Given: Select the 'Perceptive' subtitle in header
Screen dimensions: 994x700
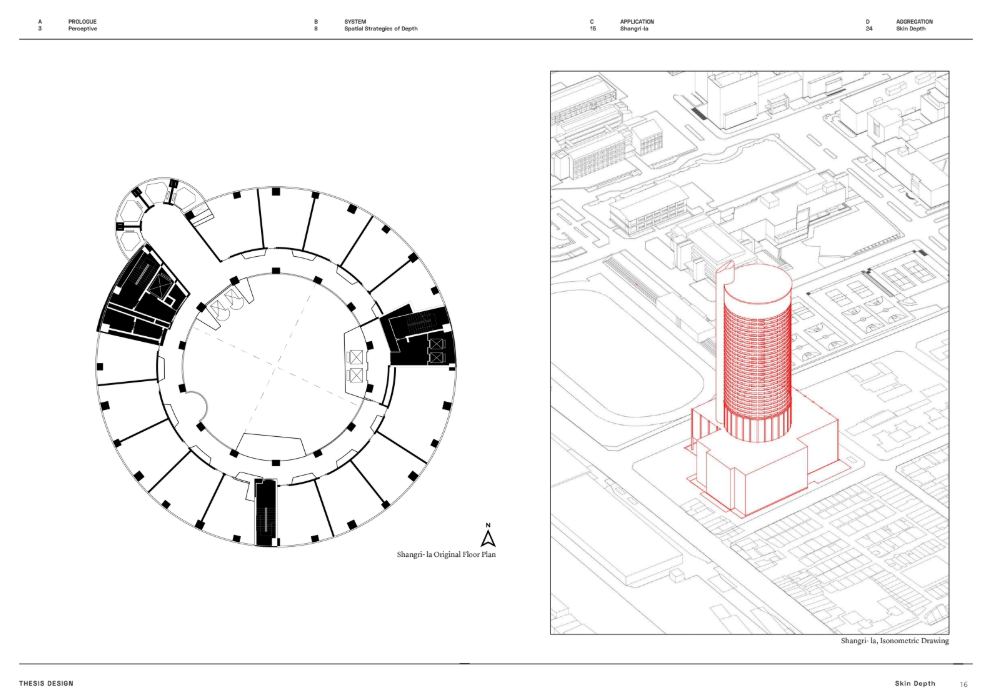Looking at the screenshot, I should click(x=82, y=29).
